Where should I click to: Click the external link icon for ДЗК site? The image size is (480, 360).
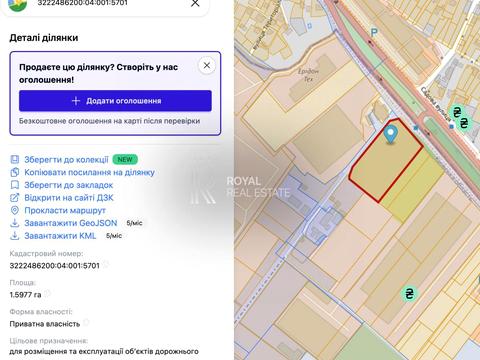pyautogui.click(x=15, y=197)
